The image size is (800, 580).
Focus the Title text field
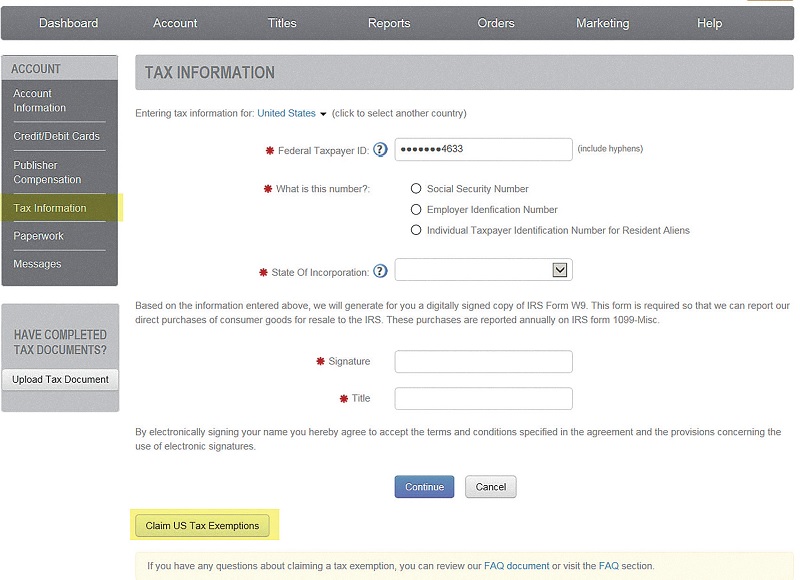[x=483, y=398]
